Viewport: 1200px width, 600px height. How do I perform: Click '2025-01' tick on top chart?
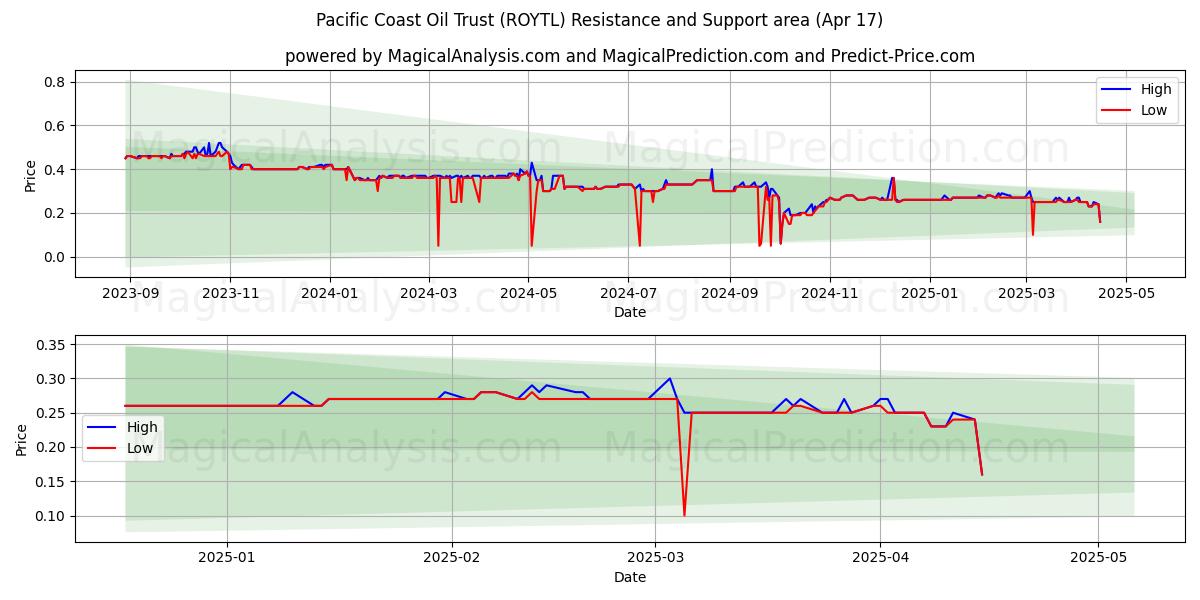(930, 293)
